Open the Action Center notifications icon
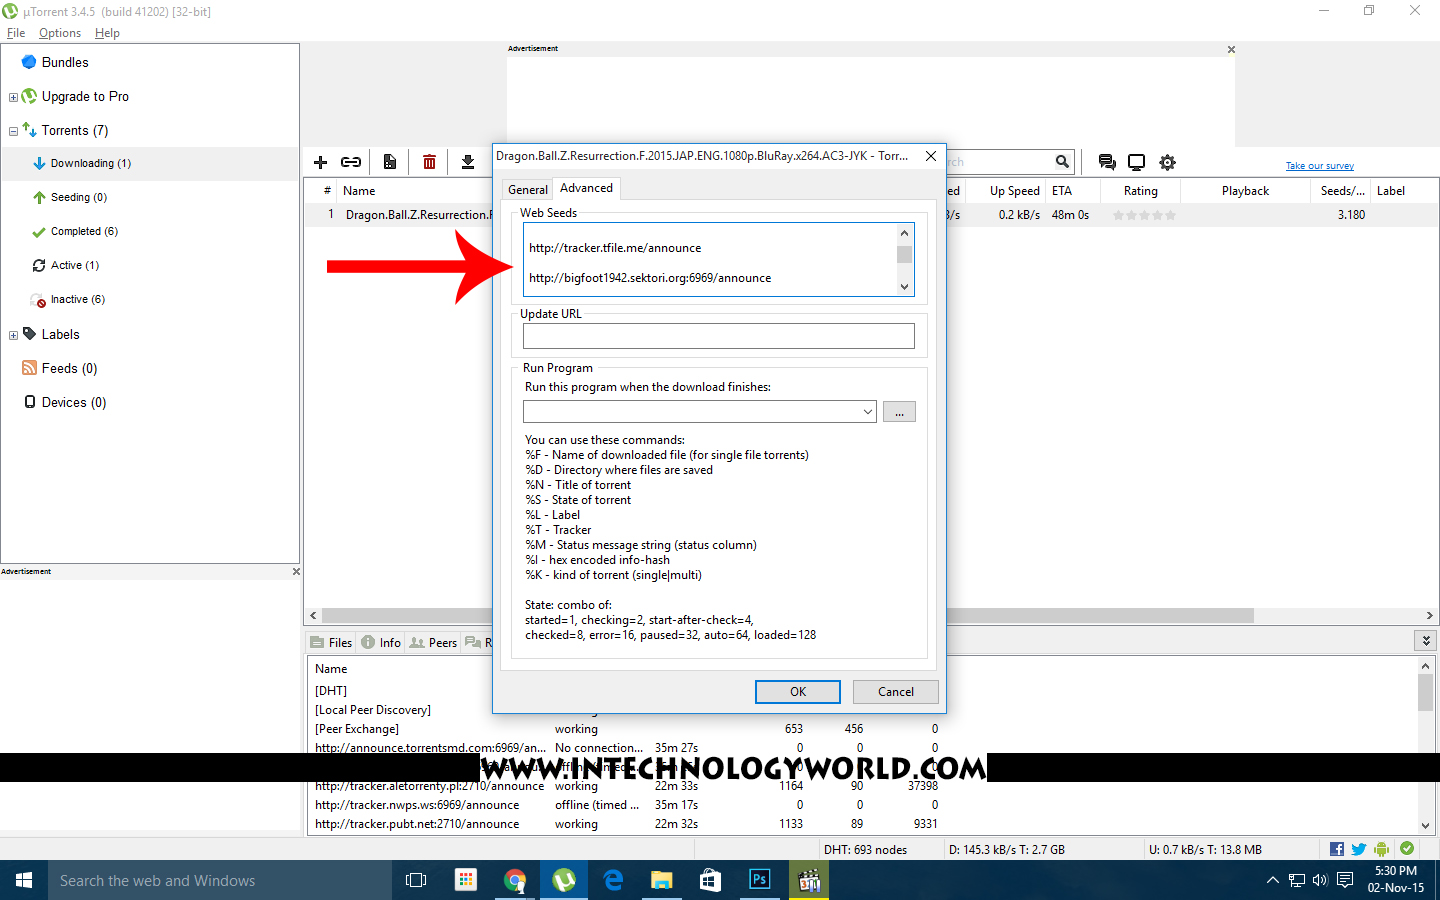The image size is (1440, 900). coord(1345,880)
